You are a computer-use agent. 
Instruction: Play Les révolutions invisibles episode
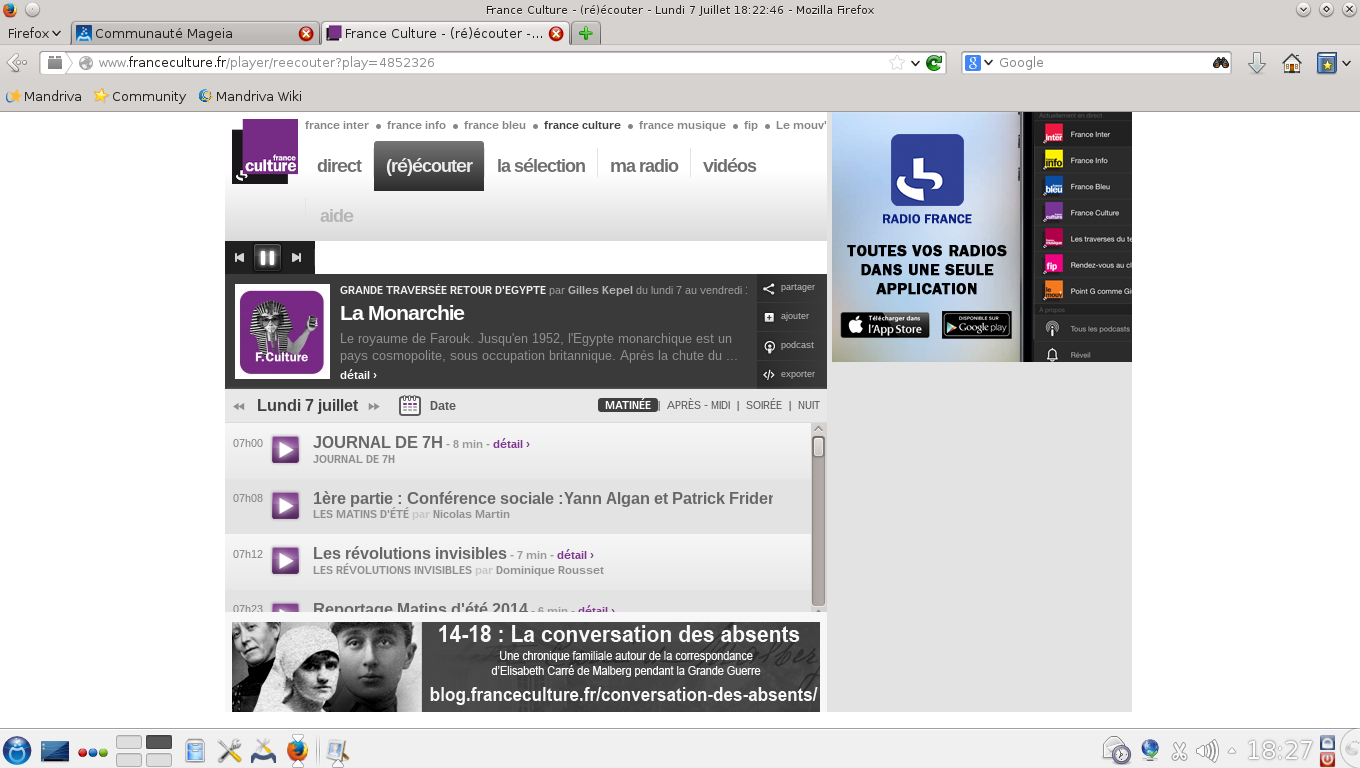pos(286,561)
